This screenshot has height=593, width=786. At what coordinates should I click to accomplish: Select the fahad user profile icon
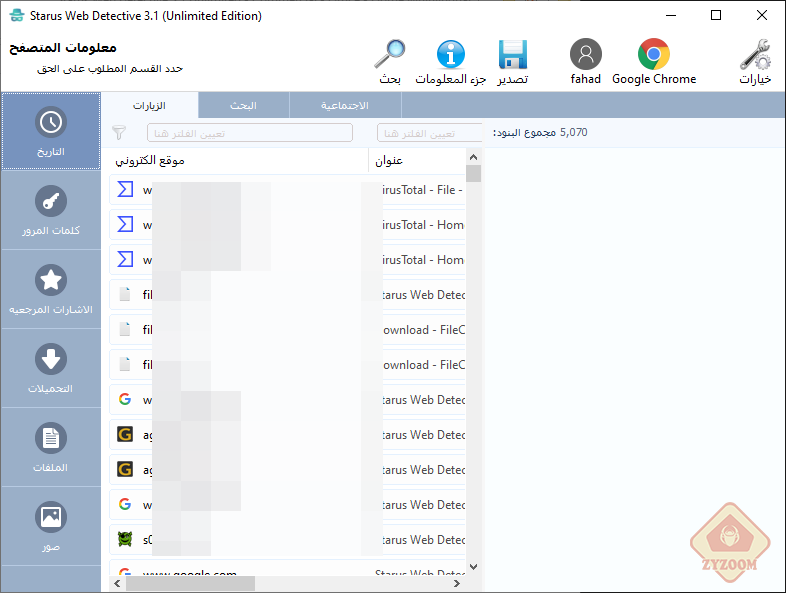point(585,54)
